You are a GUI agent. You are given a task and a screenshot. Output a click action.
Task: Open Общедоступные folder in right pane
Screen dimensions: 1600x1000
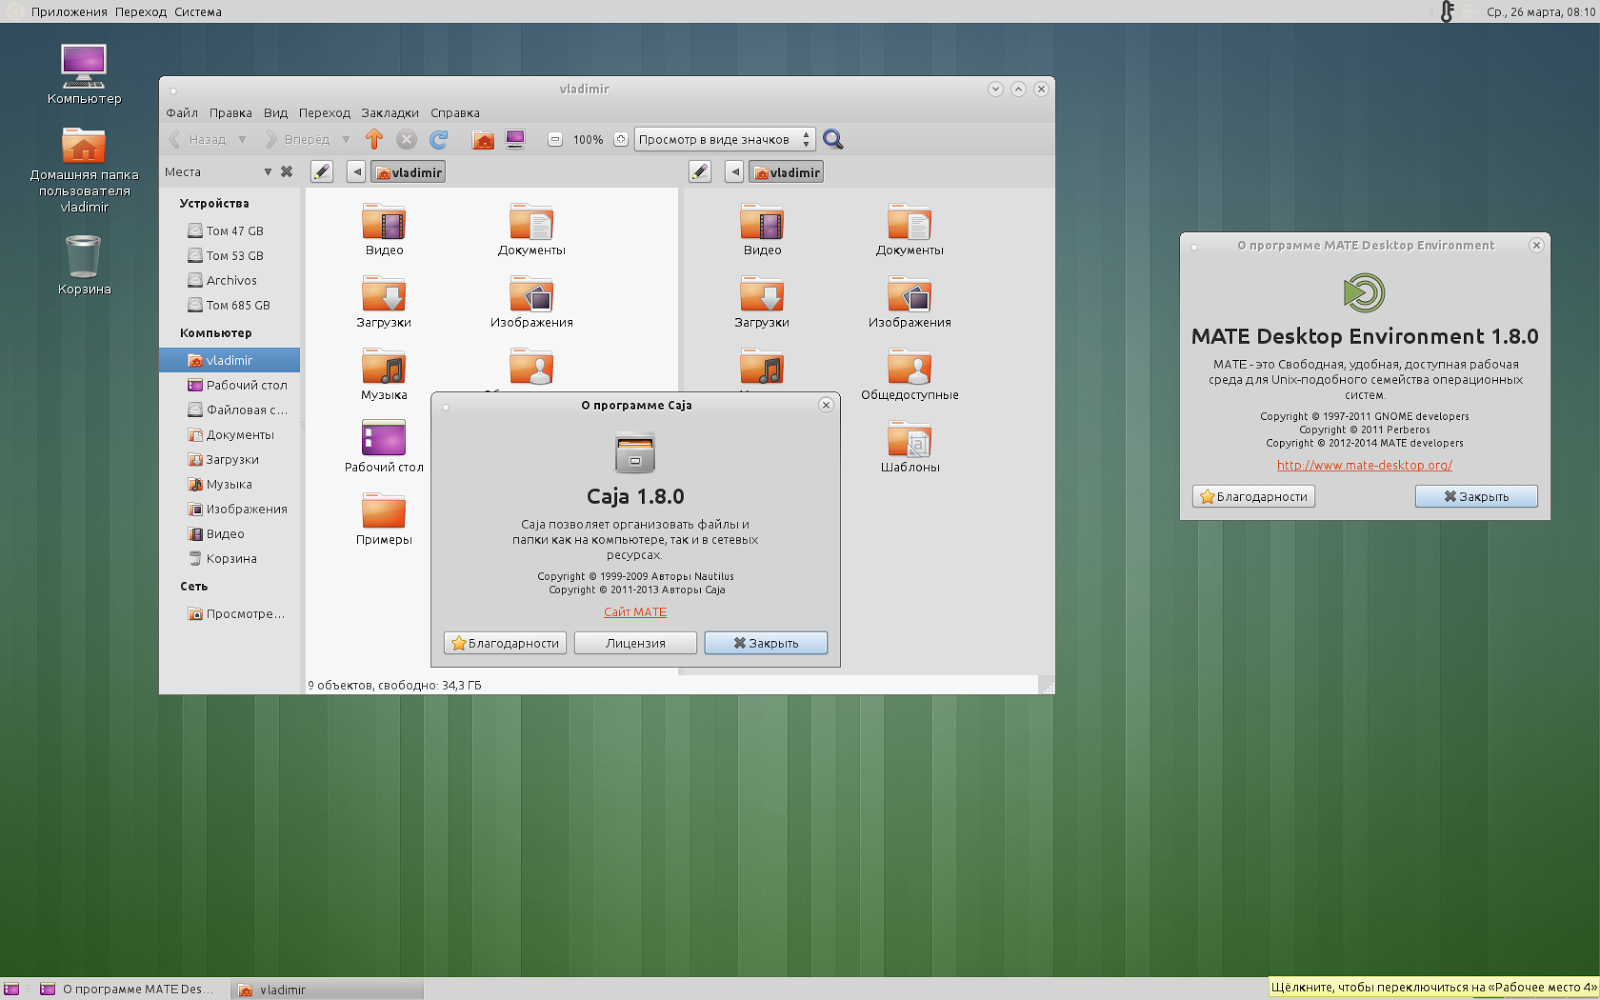click(909, 373)
